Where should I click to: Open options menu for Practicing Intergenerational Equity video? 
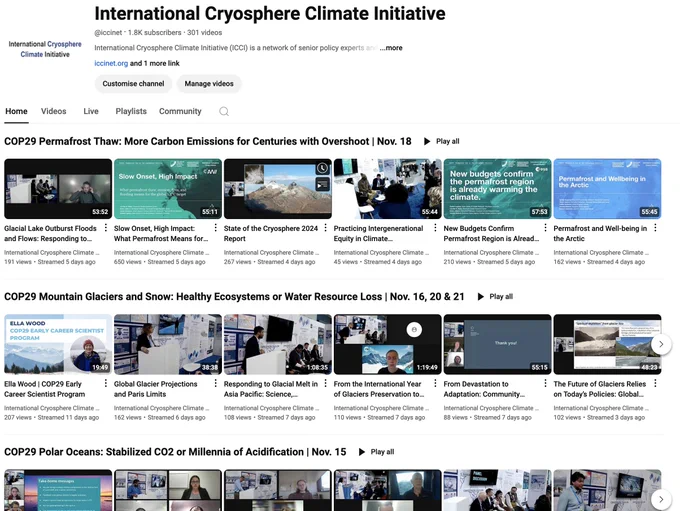435,228
